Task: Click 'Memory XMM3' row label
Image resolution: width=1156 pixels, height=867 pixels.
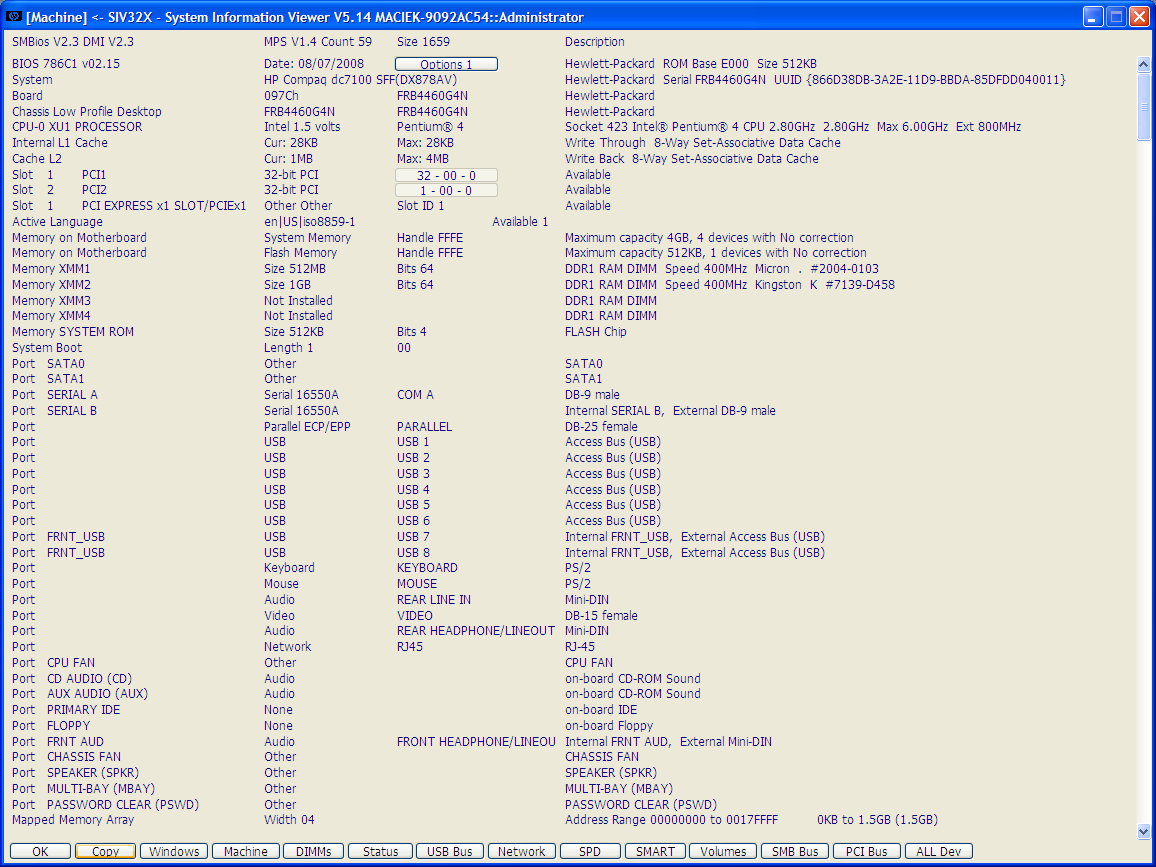Action: pyautogui.click(x=52, y=301)
